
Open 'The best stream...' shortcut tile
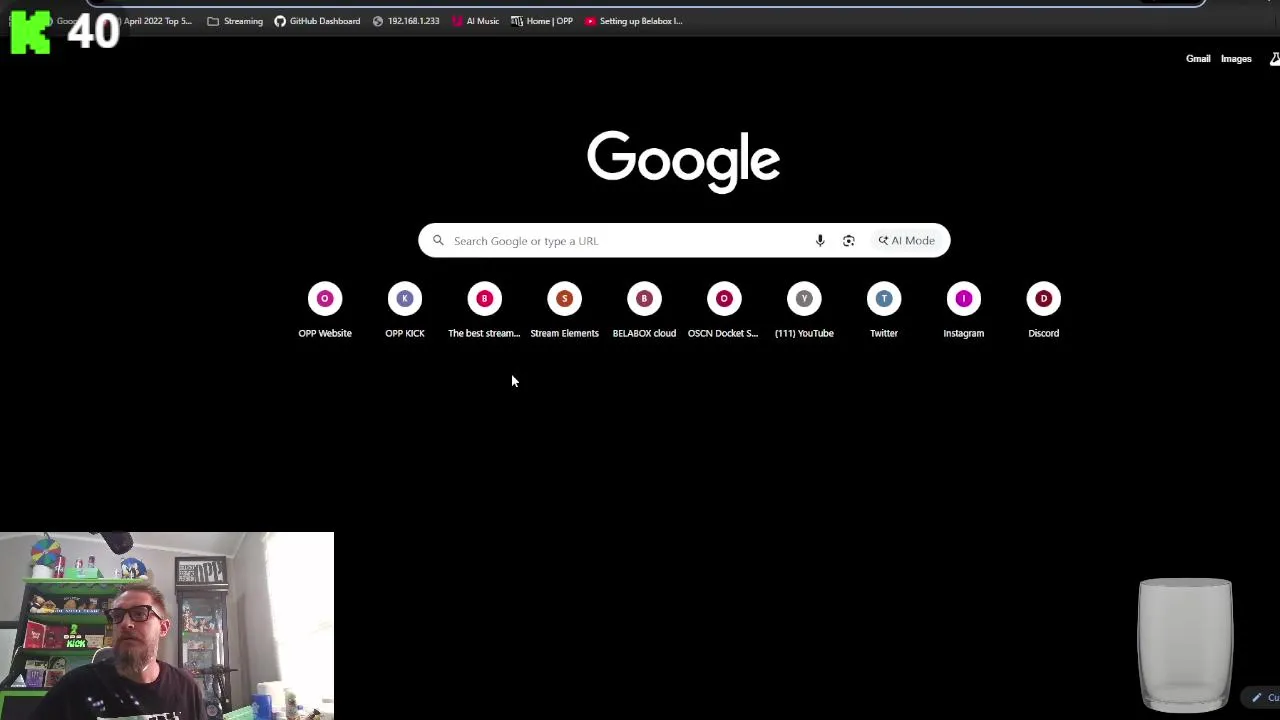coord(484,312)
